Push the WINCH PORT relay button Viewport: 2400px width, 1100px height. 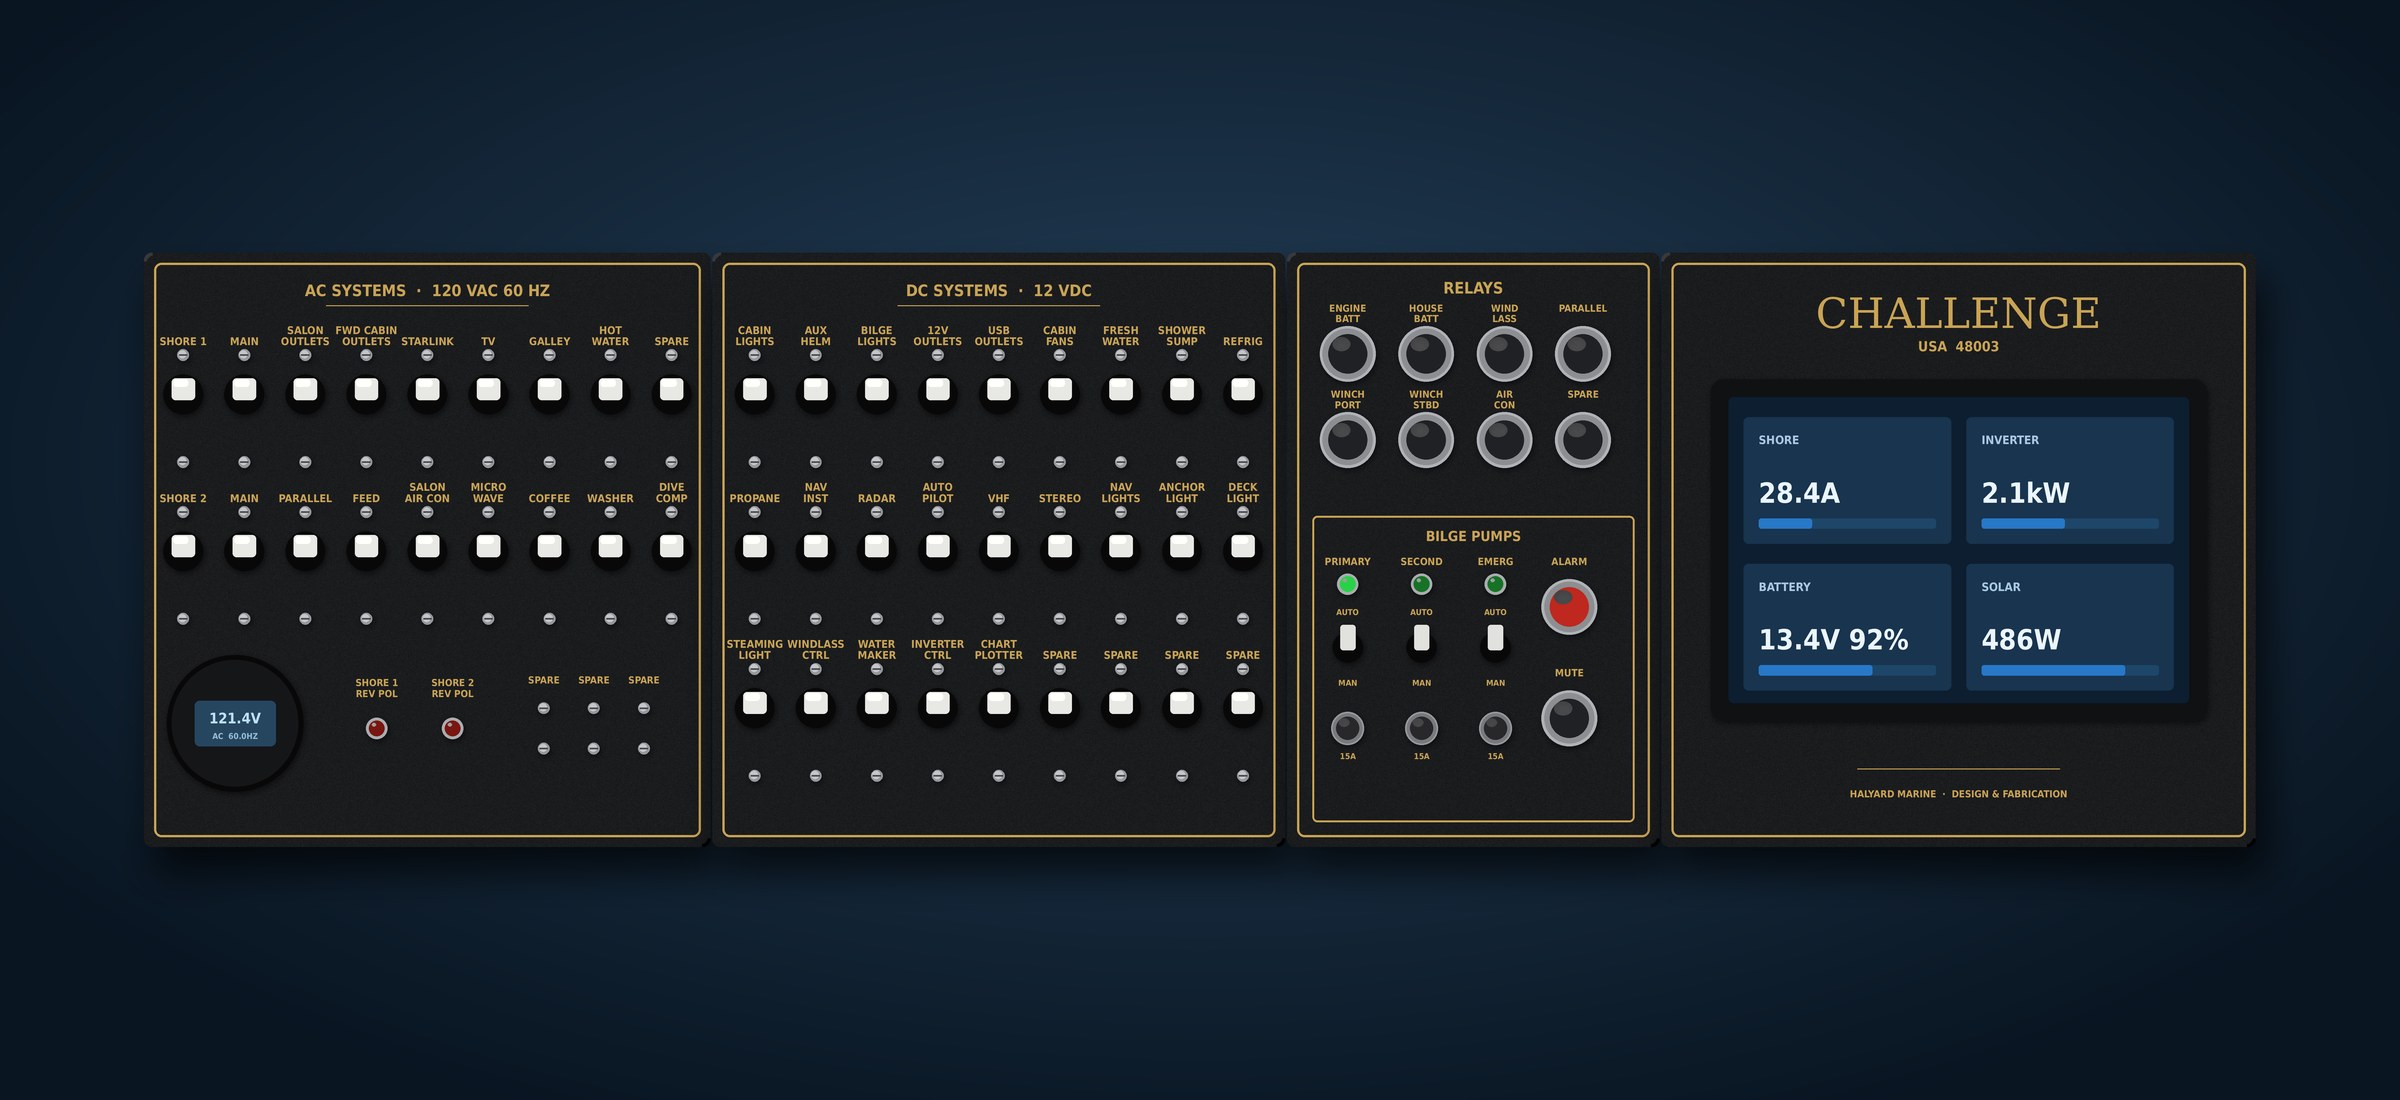click(1348, 440)
